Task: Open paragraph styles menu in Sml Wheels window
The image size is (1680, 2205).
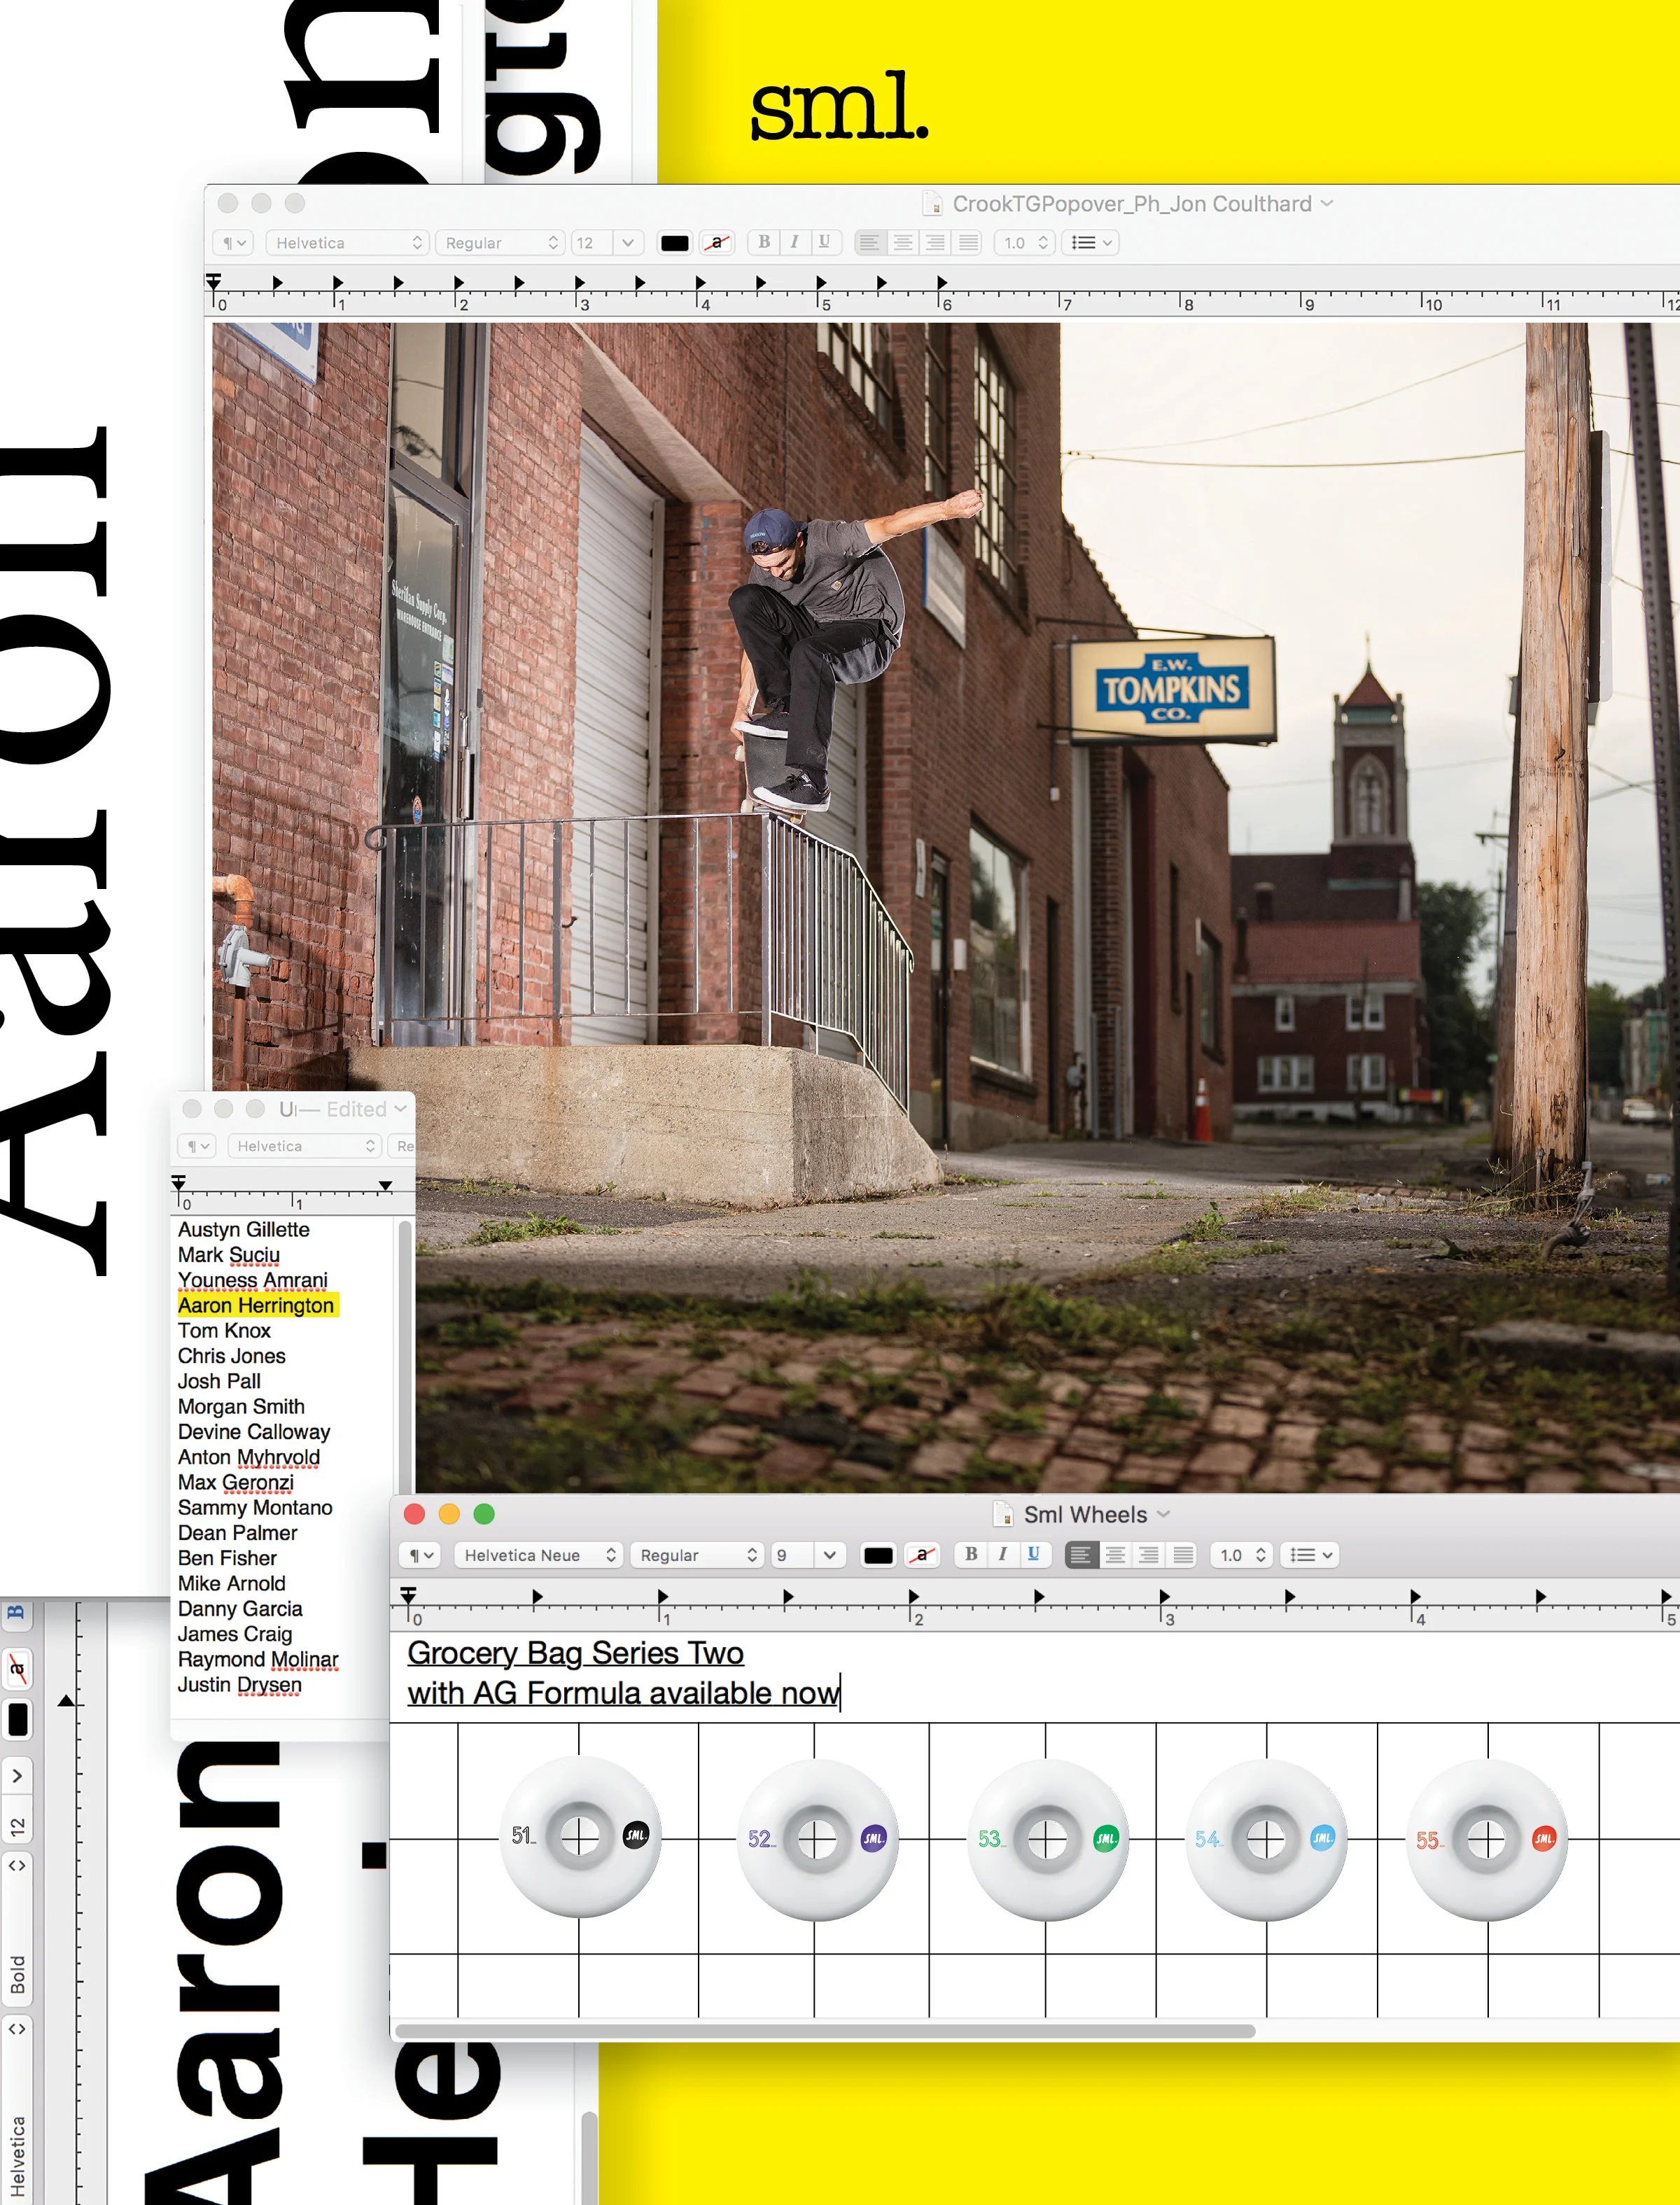Action: [420, 1555]
